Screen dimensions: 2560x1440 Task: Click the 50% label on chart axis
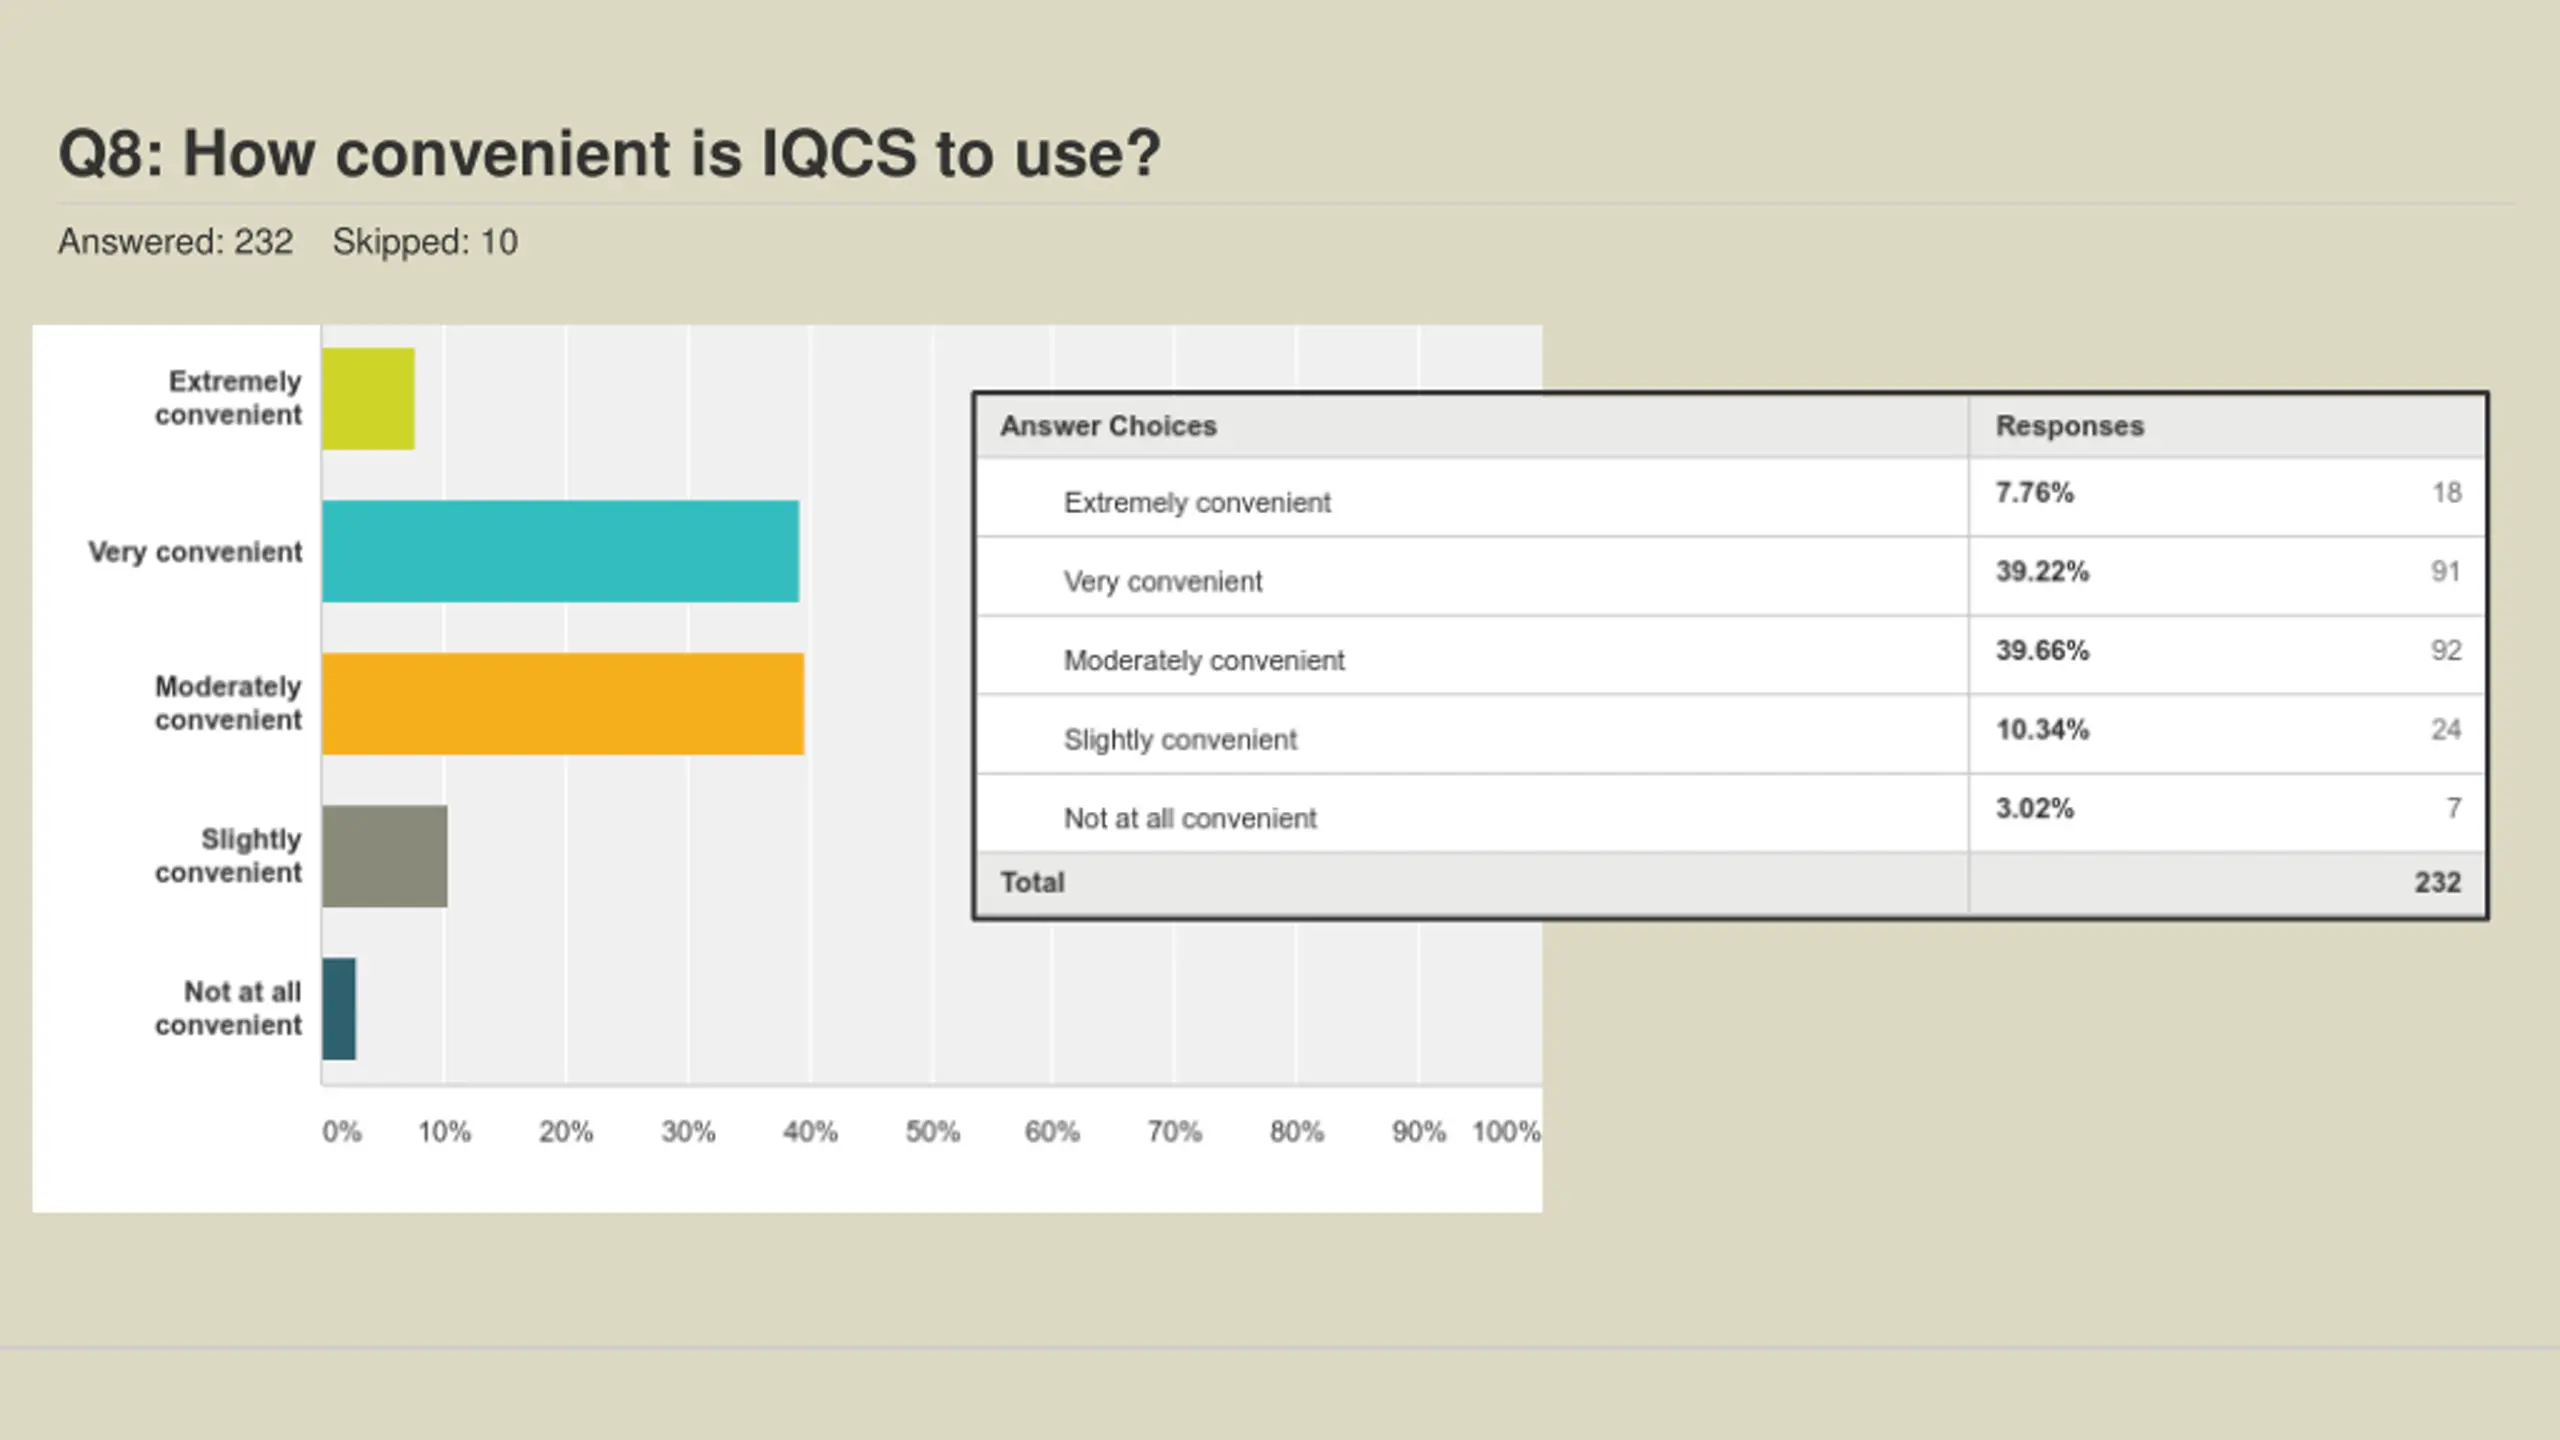[x=932, y=1132]
